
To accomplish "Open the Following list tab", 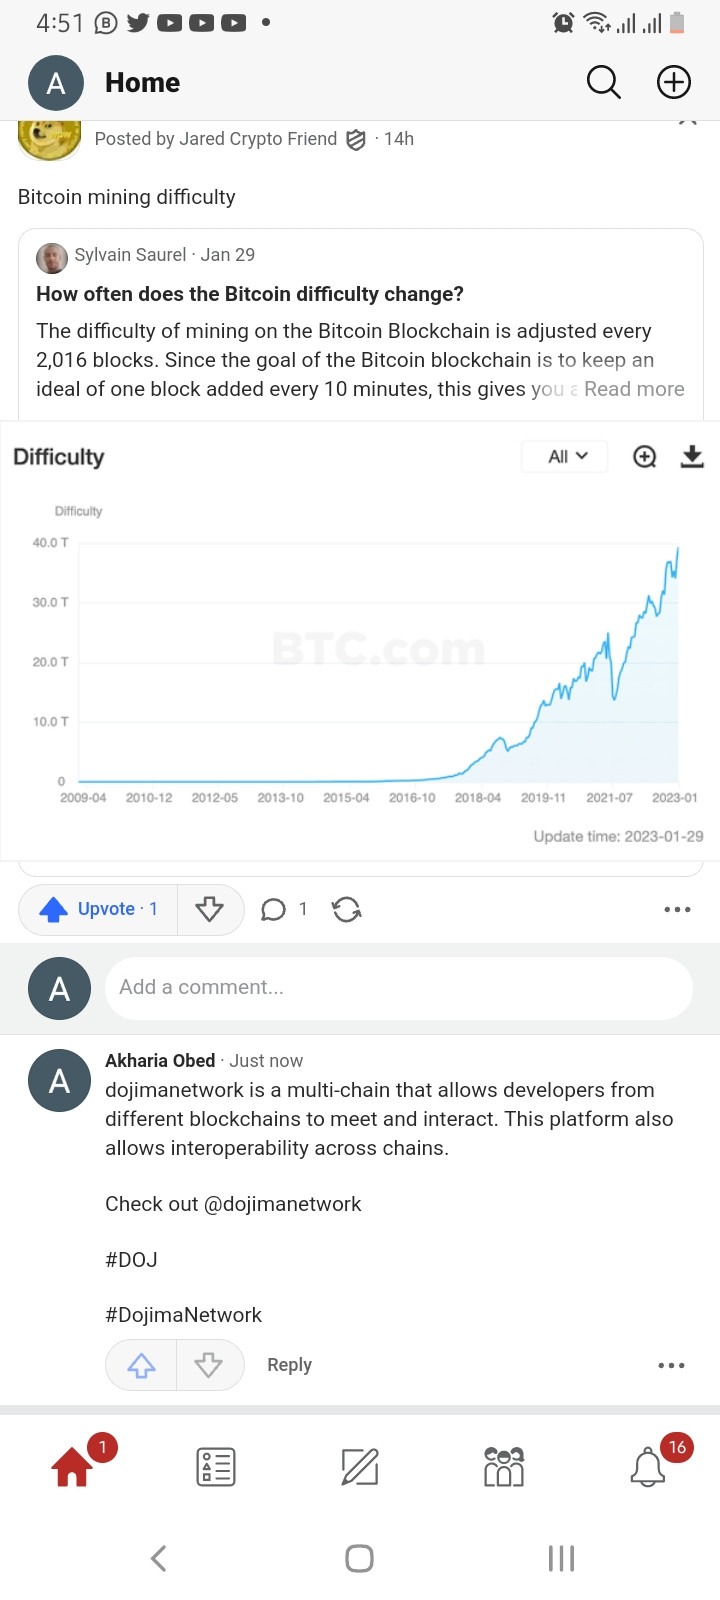I will [216, 1466].
